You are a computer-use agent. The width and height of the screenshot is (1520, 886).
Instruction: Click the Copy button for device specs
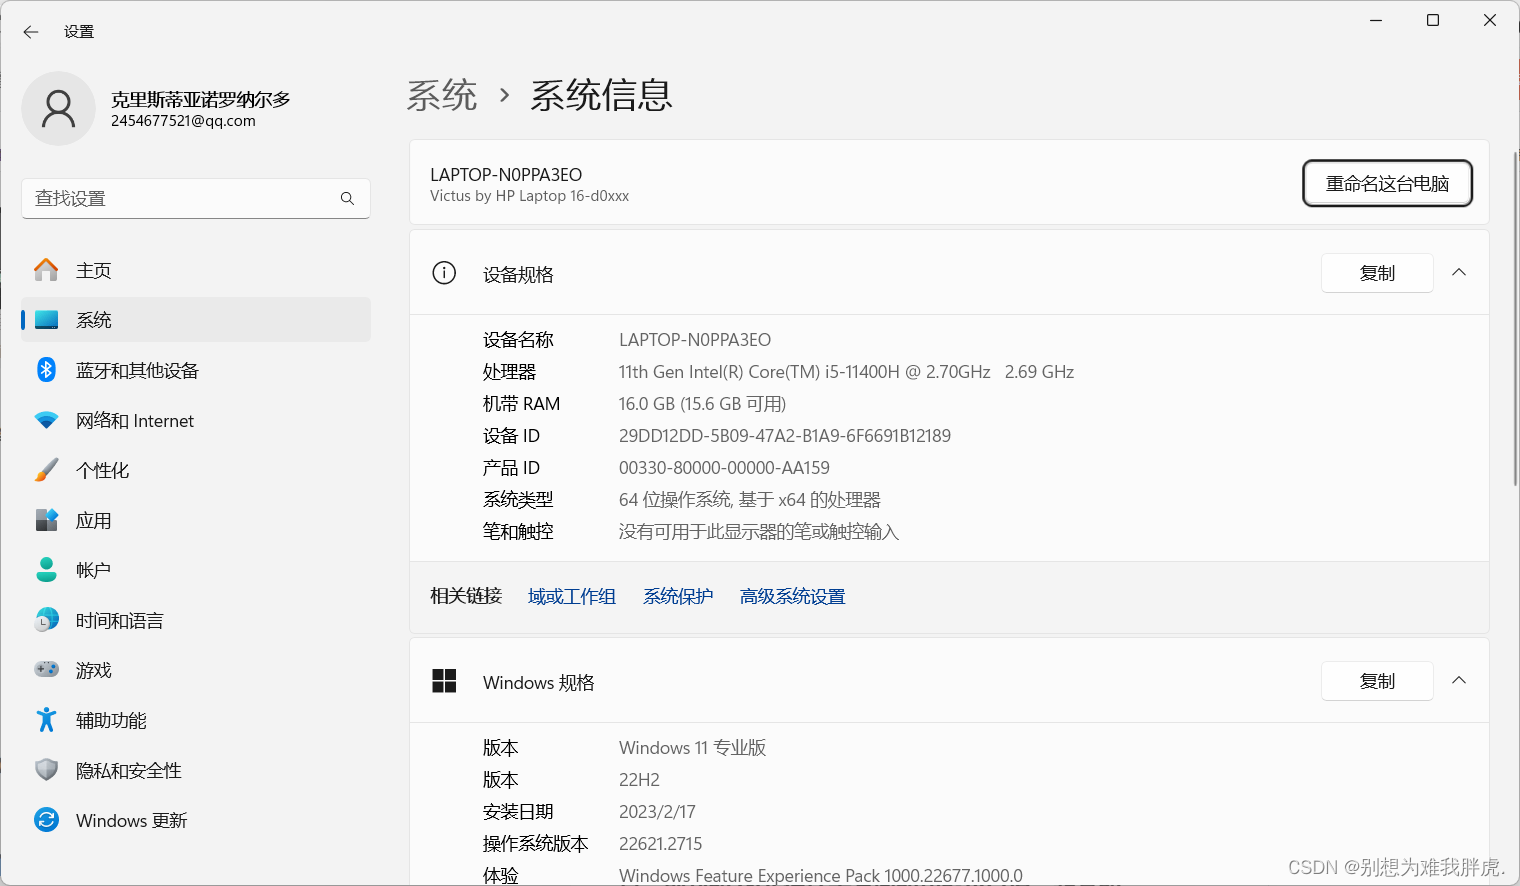(x=1377, y=272)
